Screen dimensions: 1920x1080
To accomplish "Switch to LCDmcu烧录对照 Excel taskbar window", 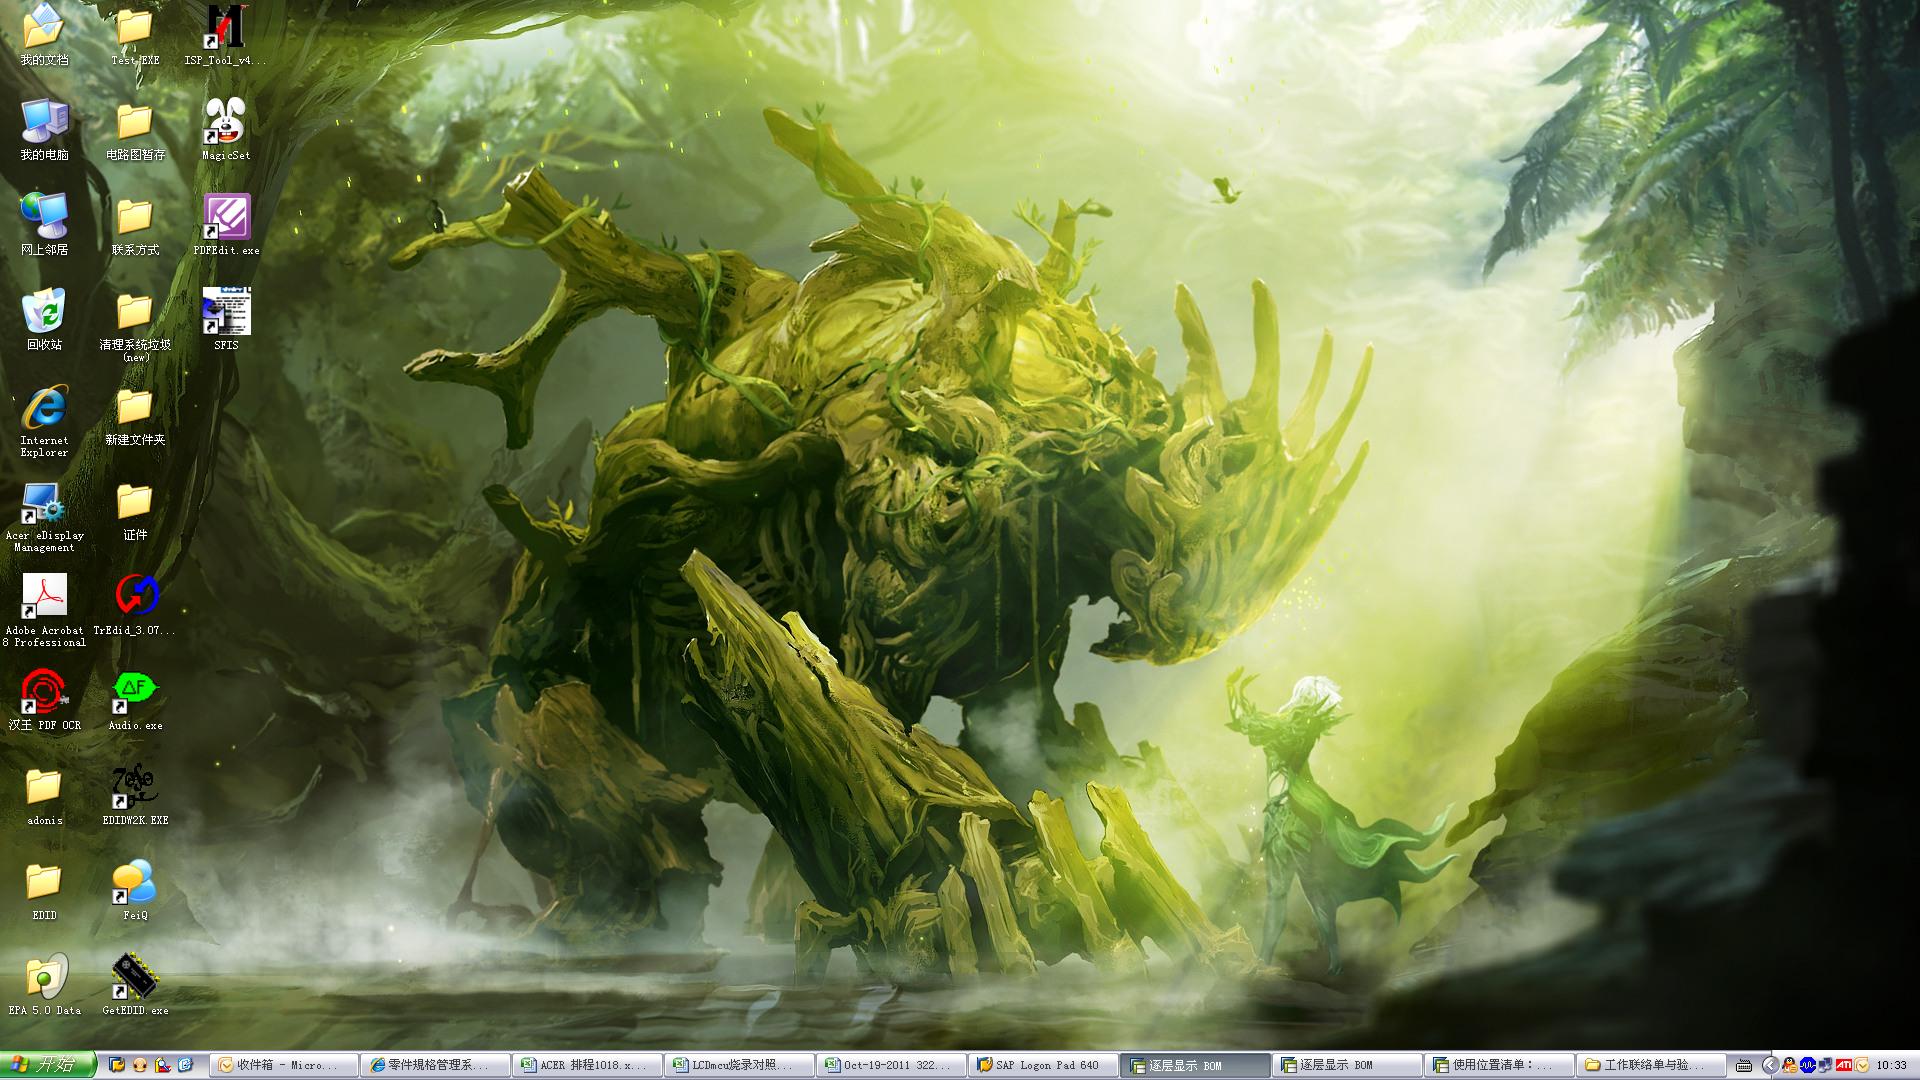I will [741, 1065].
